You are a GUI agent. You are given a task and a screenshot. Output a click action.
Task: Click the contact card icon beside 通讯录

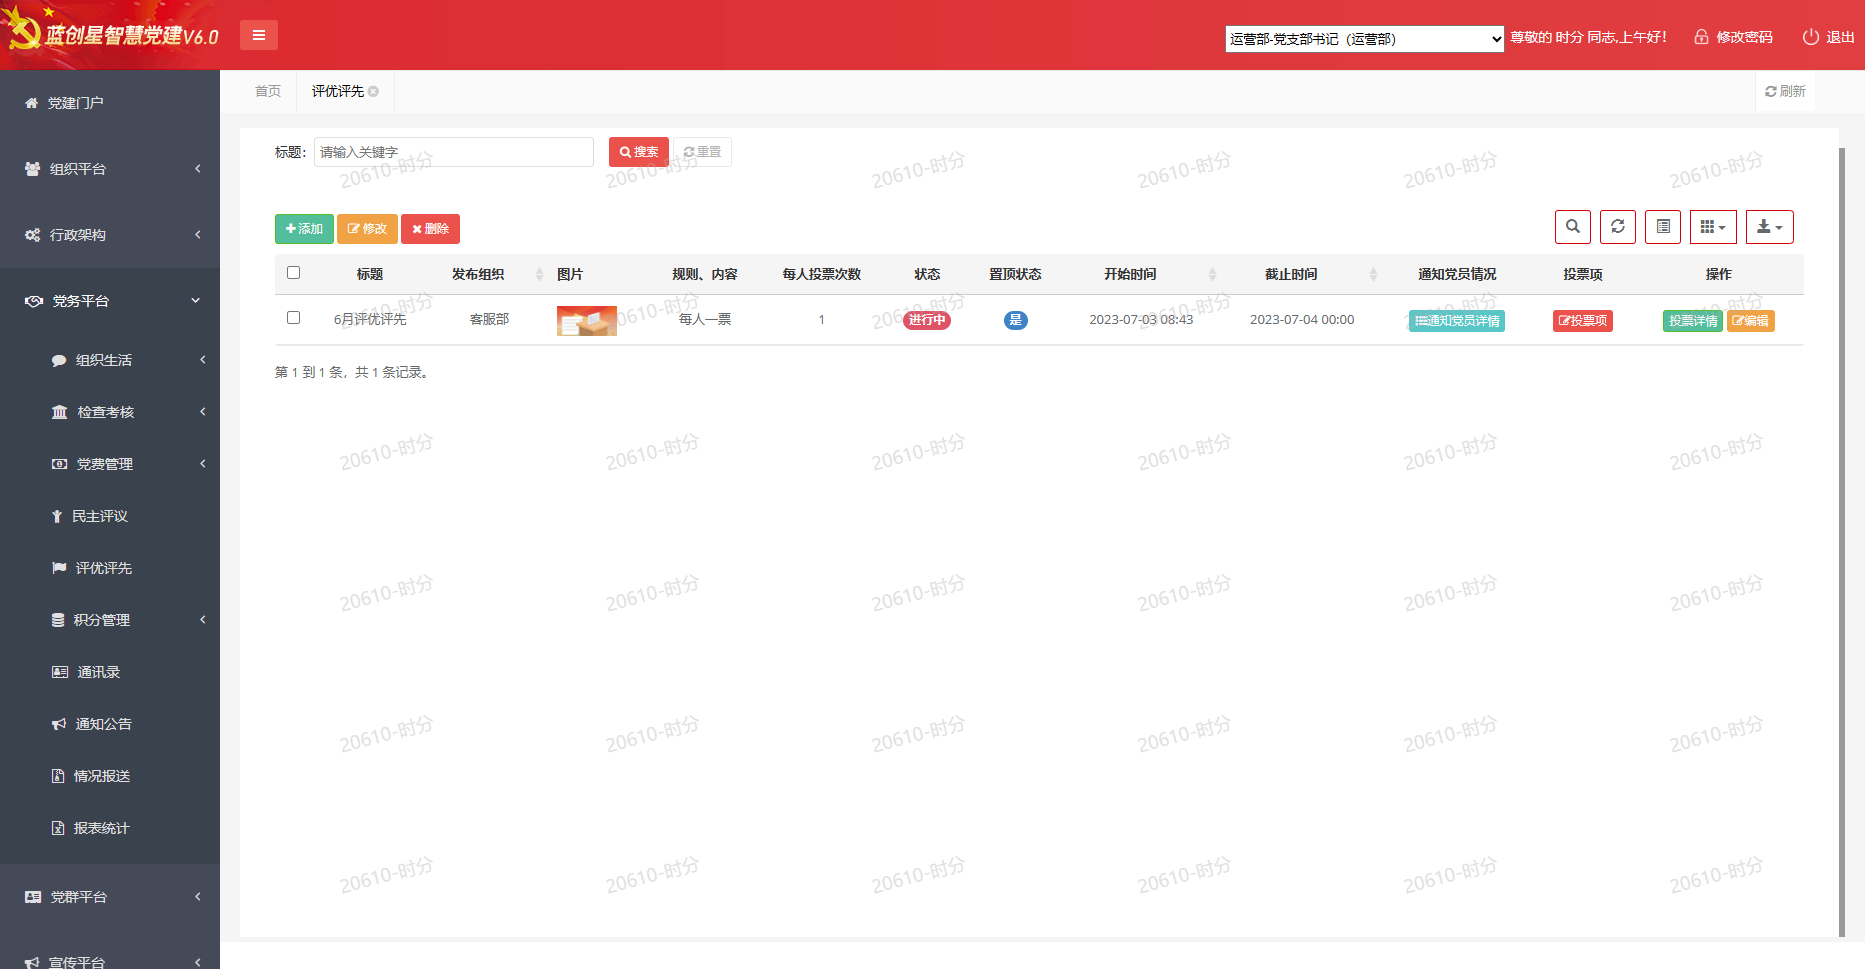coord(60,672)
